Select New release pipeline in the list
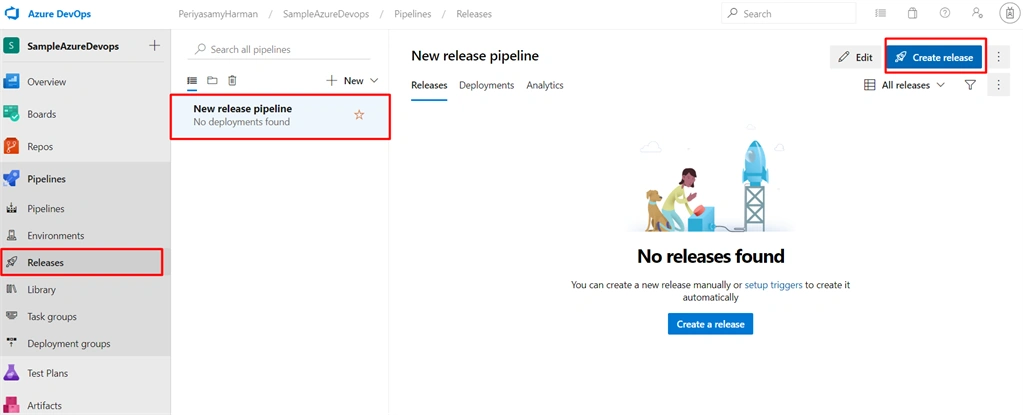 (x=281, y=116)
